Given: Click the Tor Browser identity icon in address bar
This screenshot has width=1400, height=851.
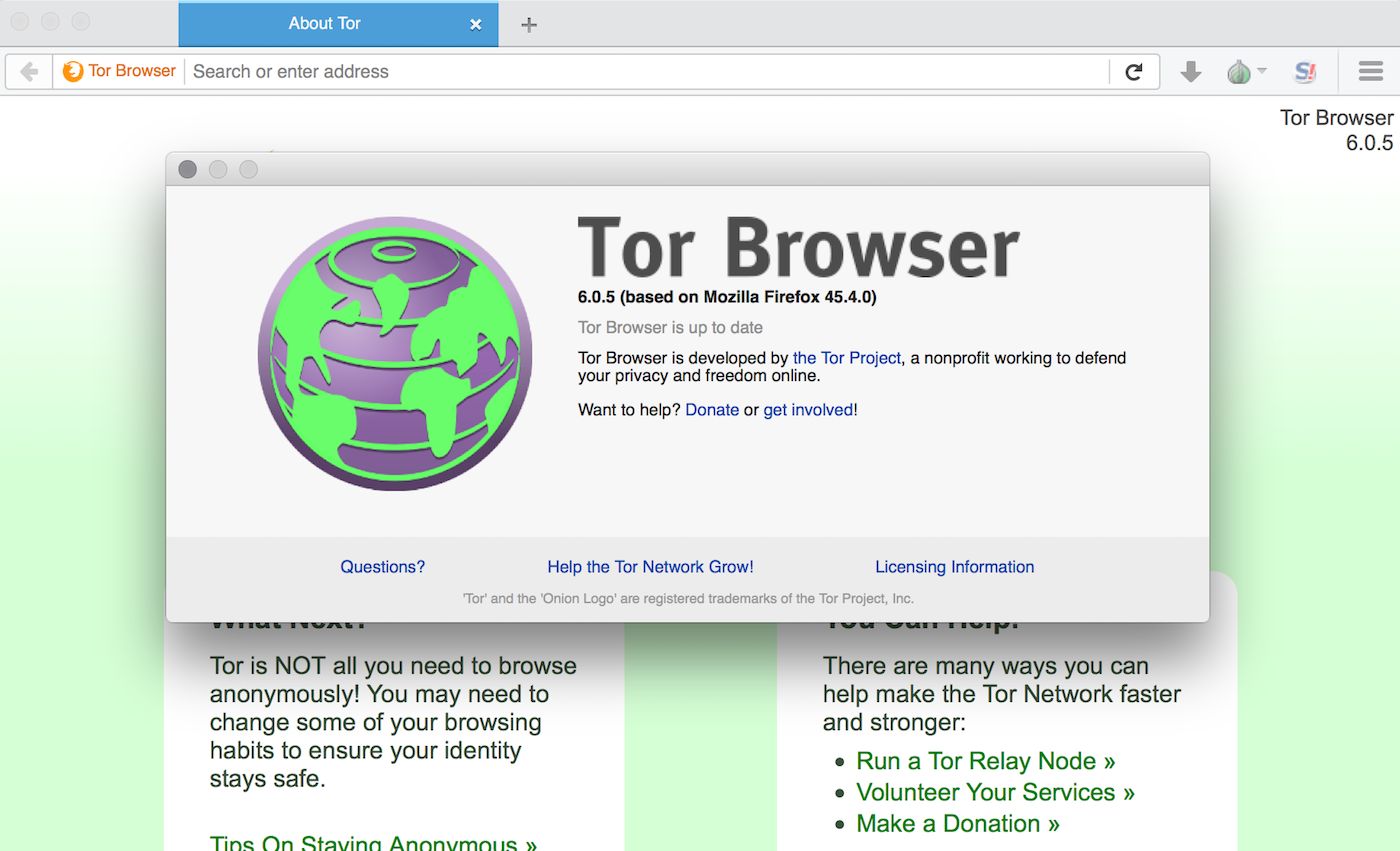Looking at the screenshot, I should (119, 71).
